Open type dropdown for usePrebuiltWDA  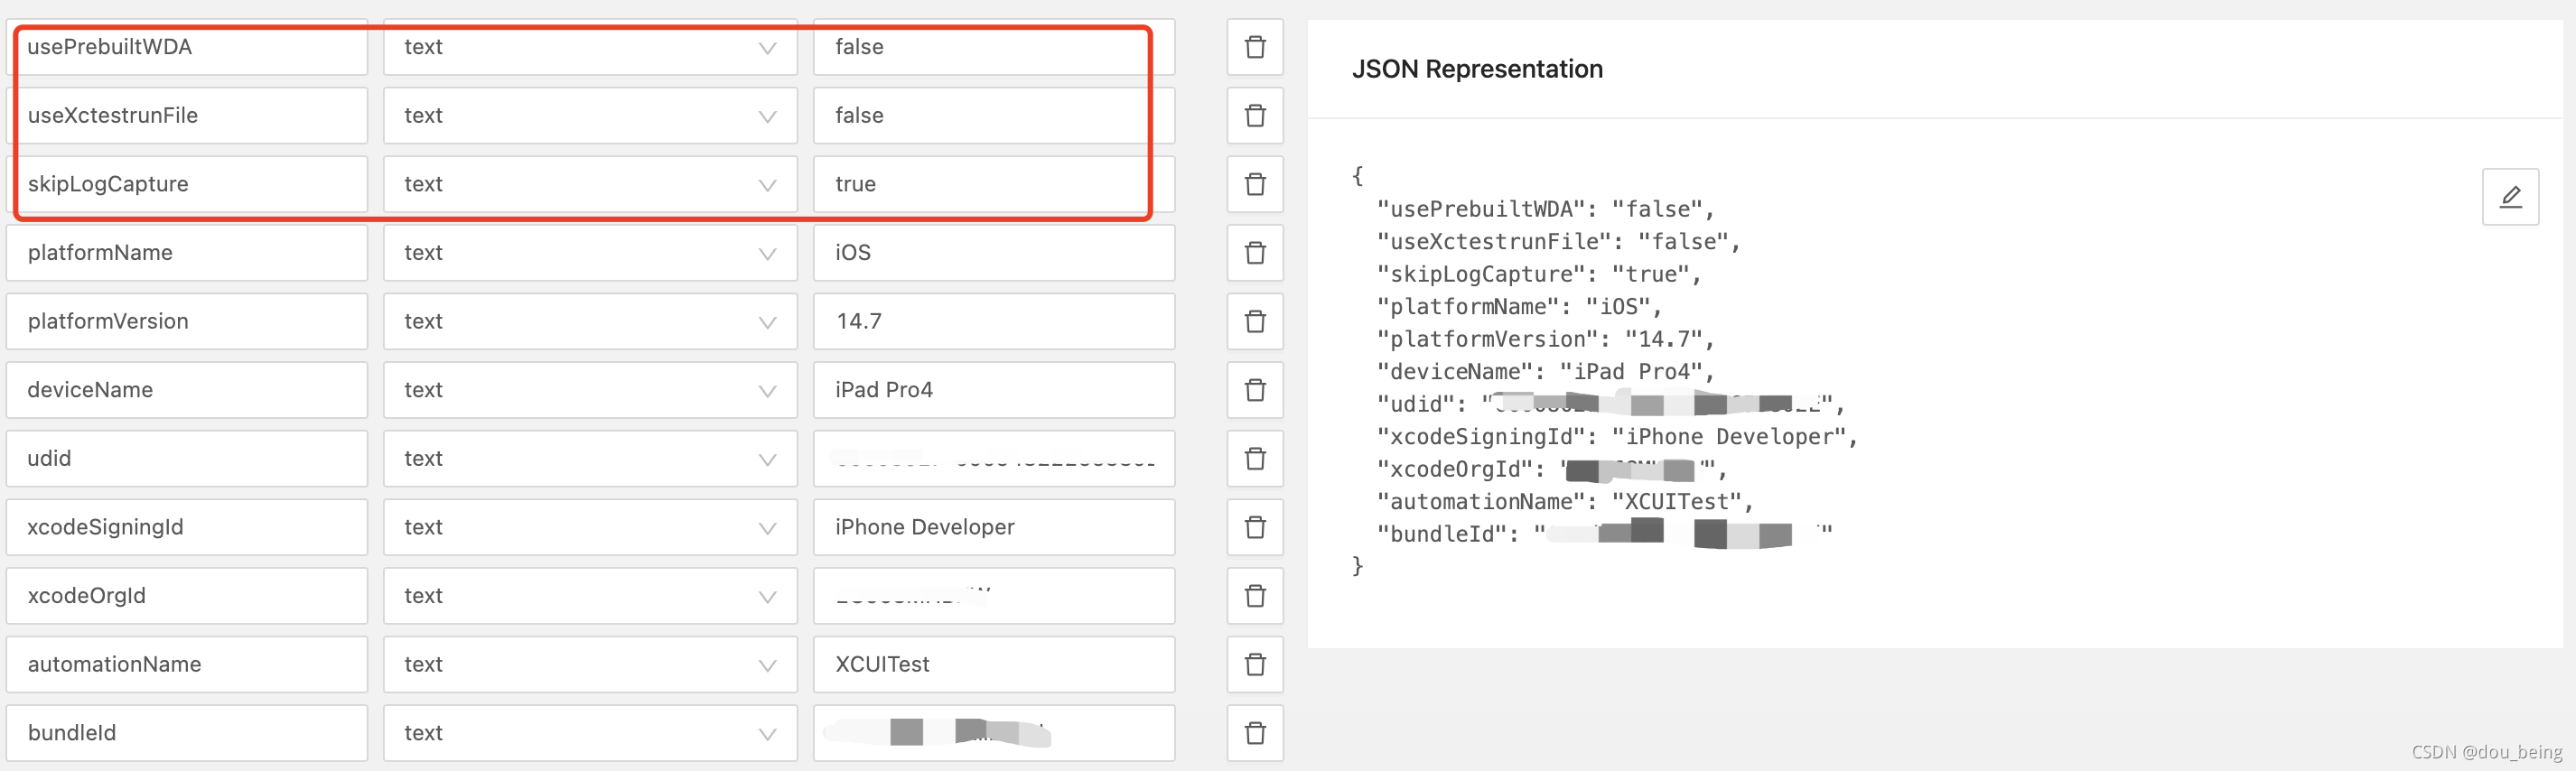pyautogui.click(x=590, y=47)
